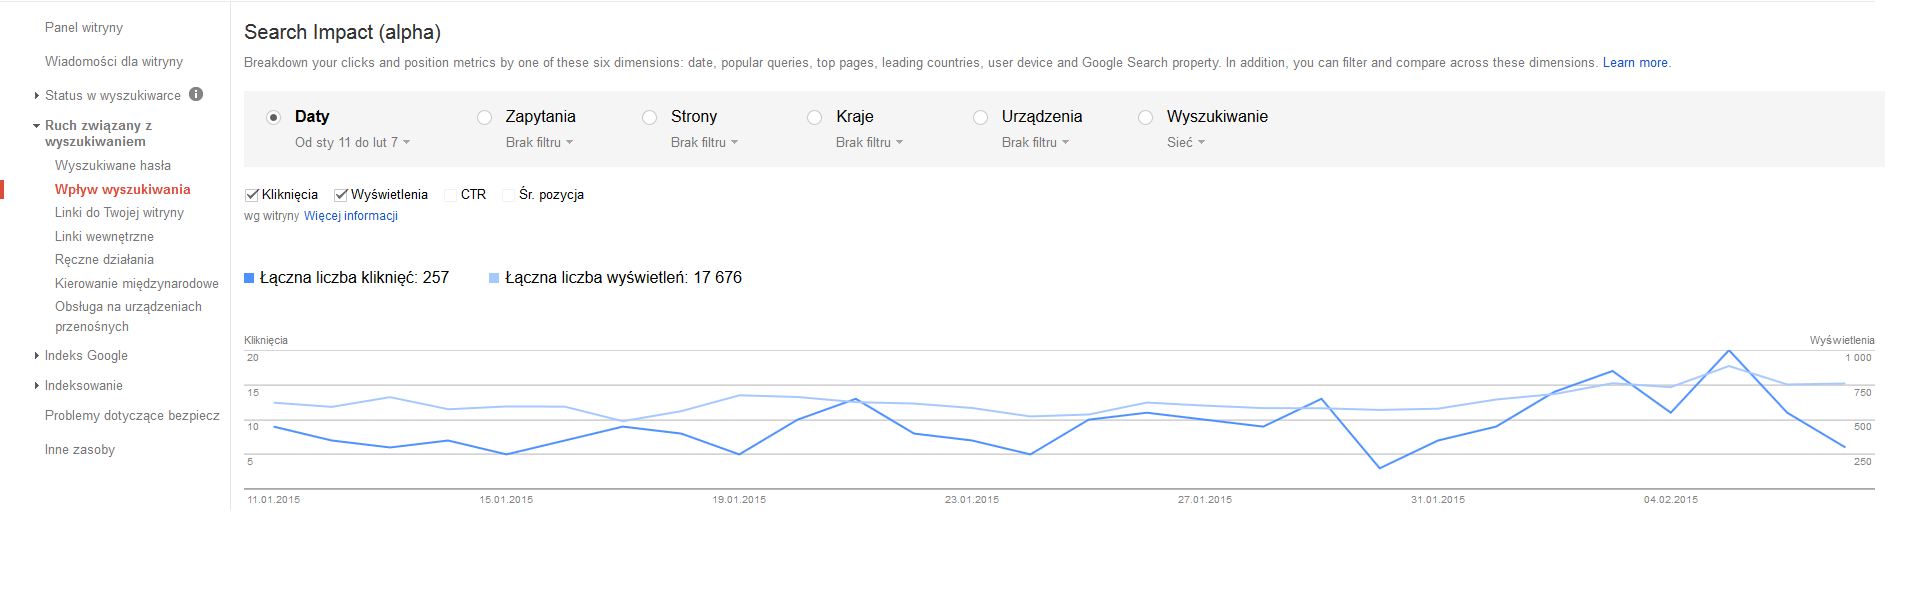
Task: Open Panel witryny in the sidebar
Action: [x=84, y=28]
